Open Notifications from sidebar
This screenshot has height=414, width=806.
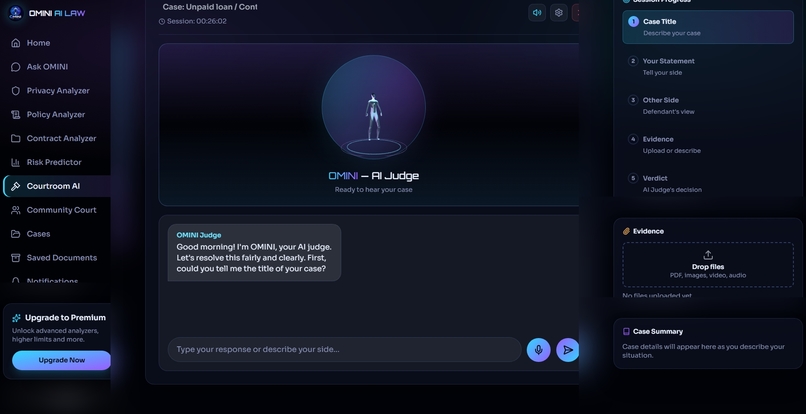[57, 280]
